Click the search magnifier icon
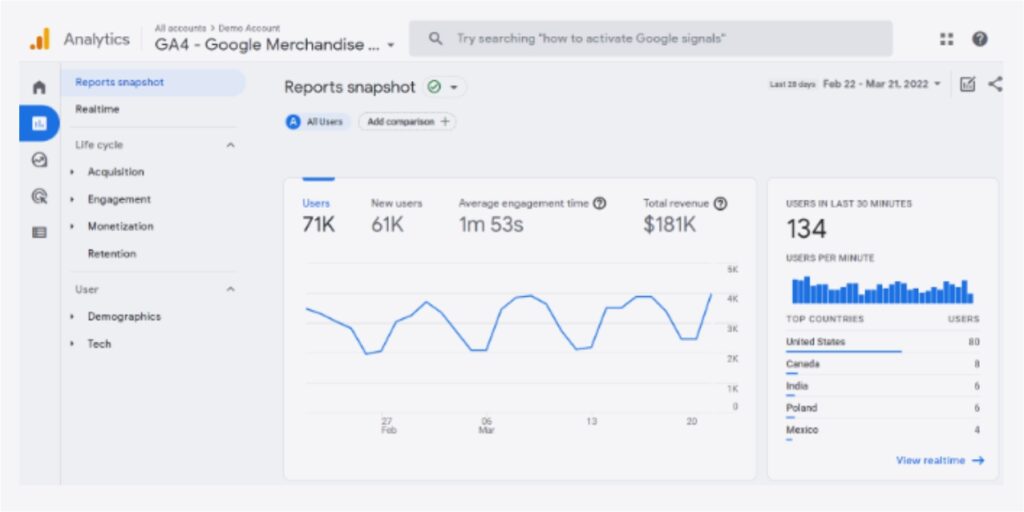 [x=436, y=39]
